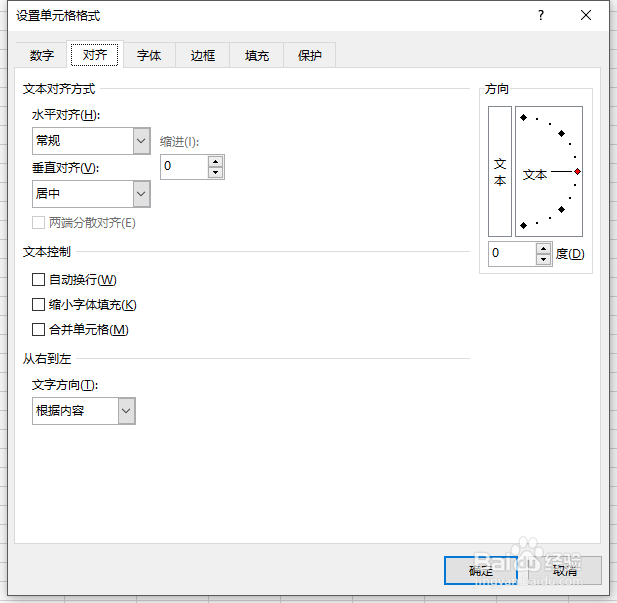The width and height of the screenshot is (617, 603).
Task: Click the degrees input field
Action: click(511, 254)
